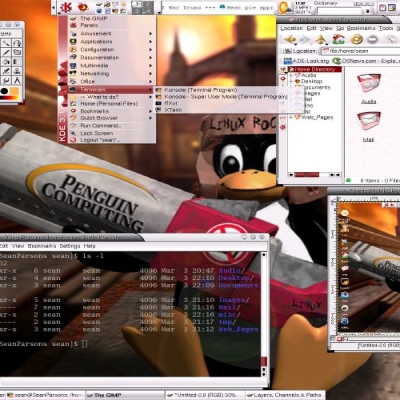
Task: Open the Quick Browser submenu
Action: tap(111, 118)
